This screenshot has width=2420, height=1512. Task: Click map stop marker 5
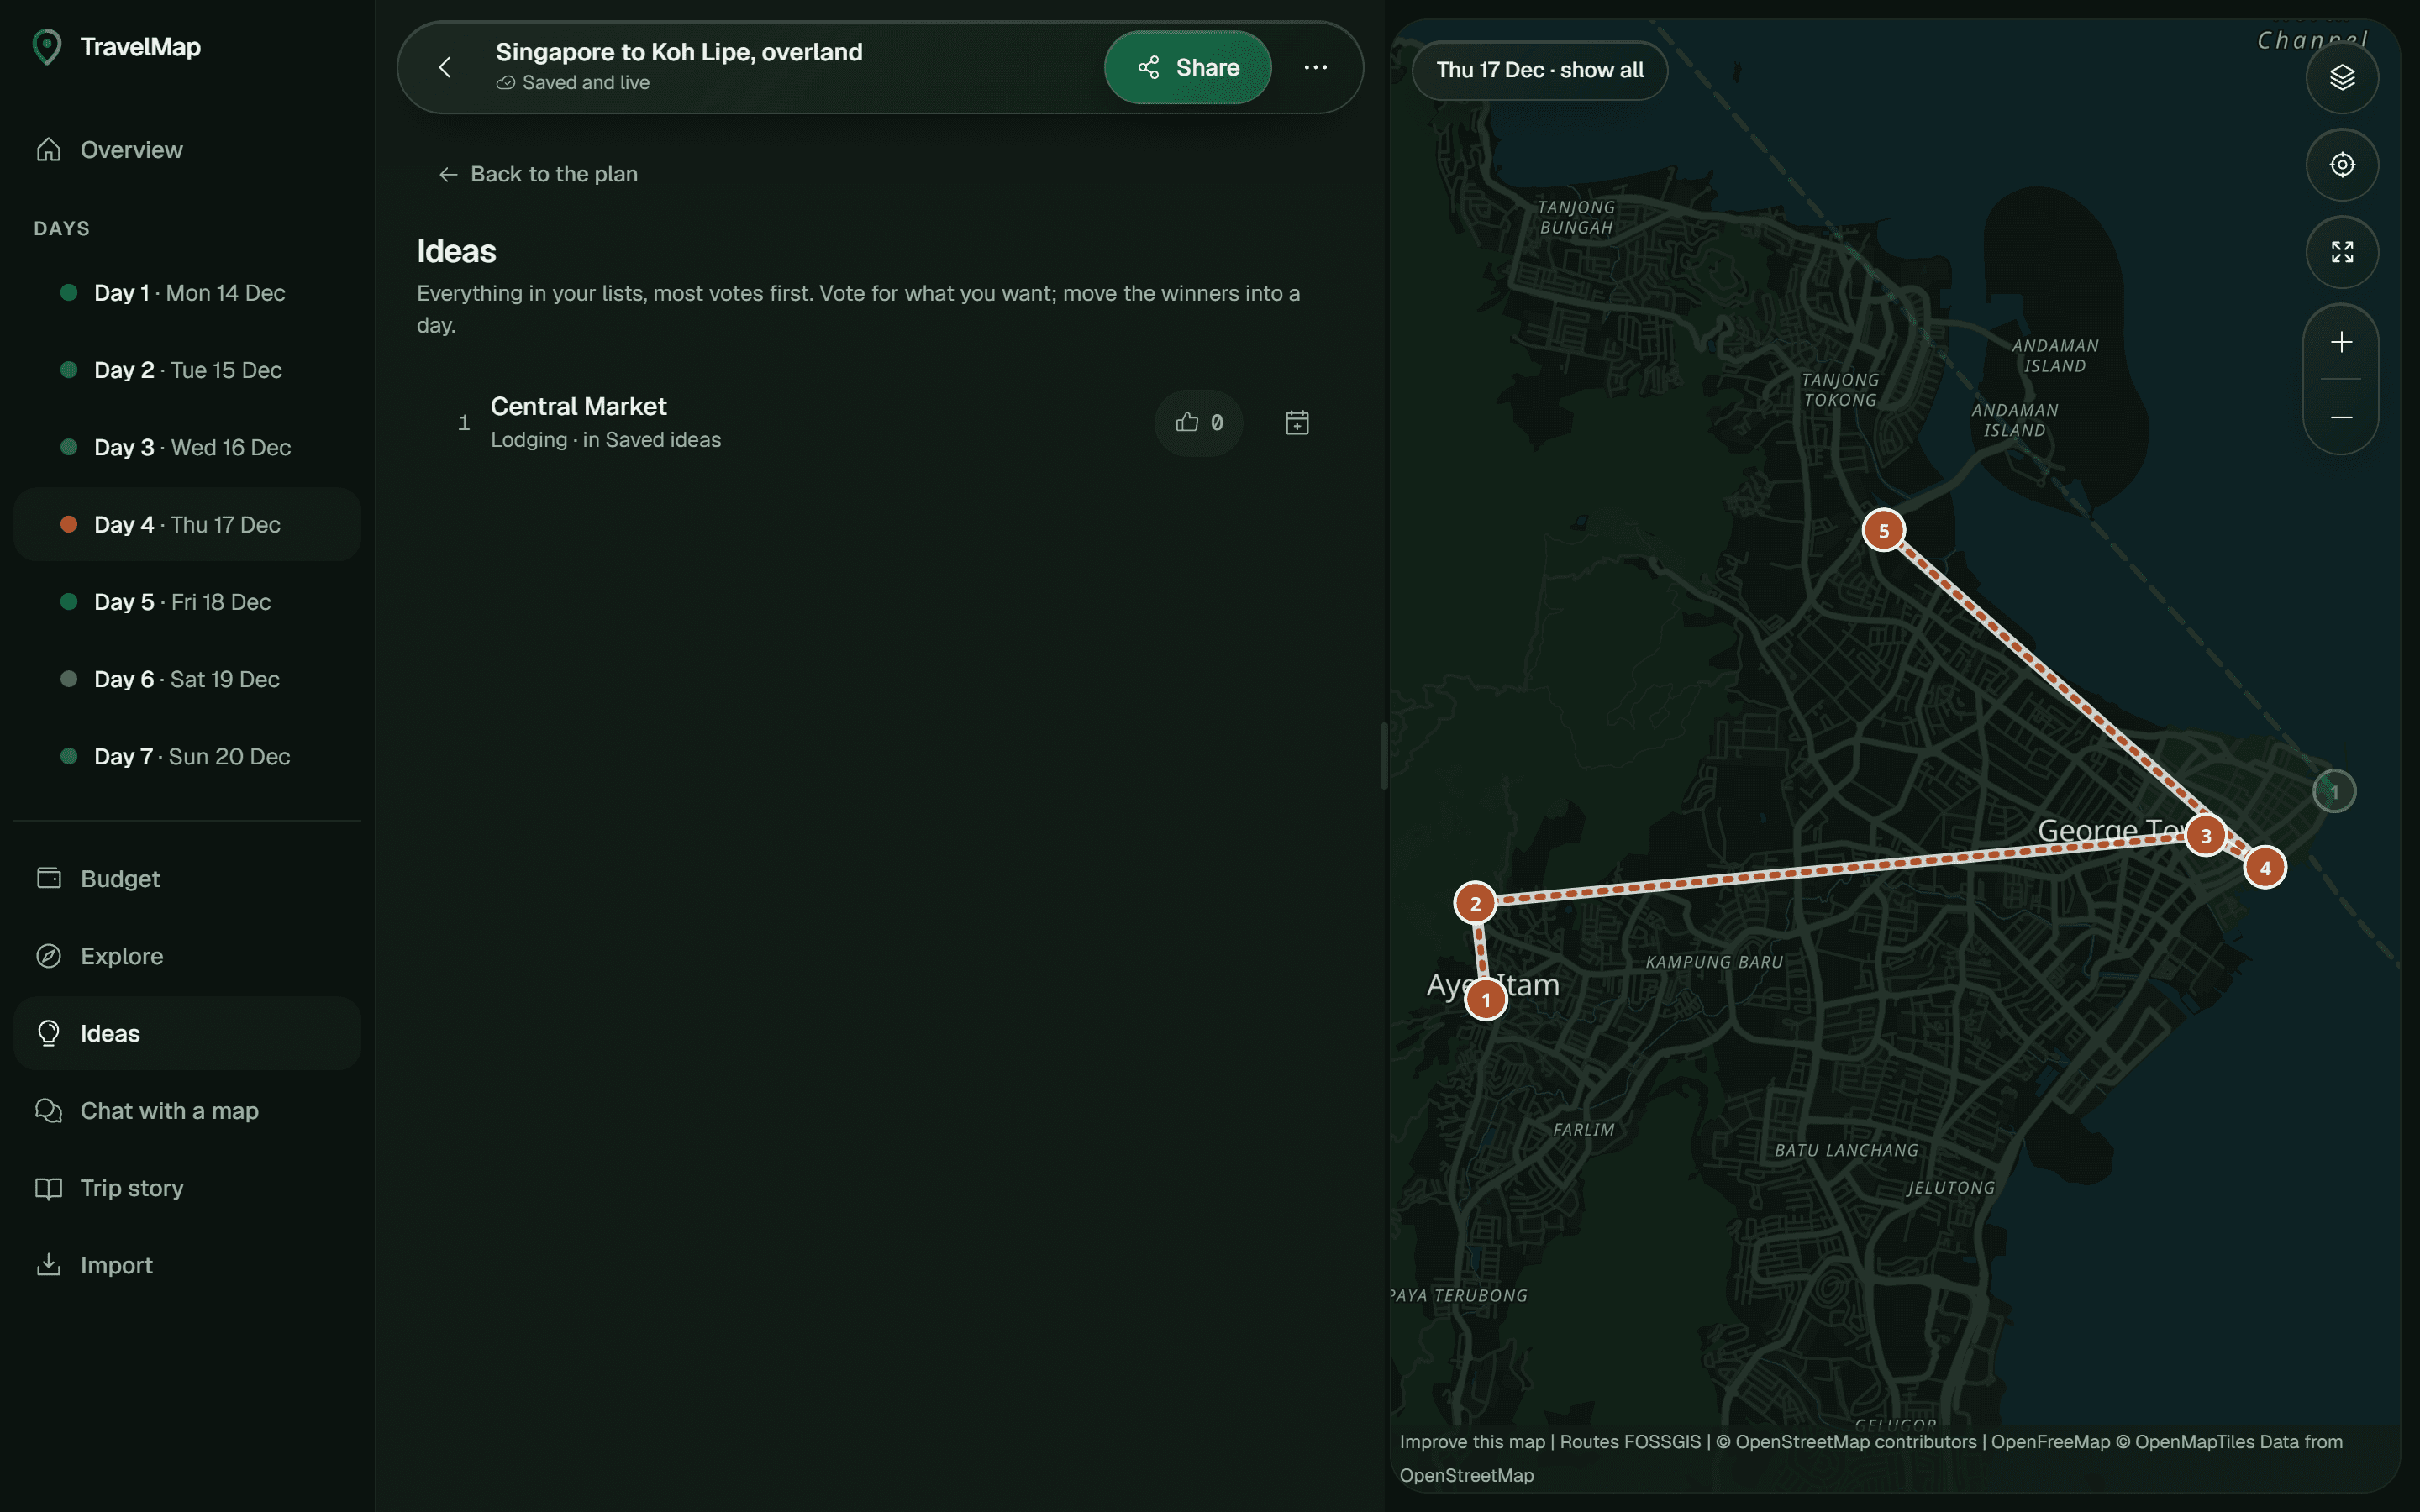pos(1883,530)
